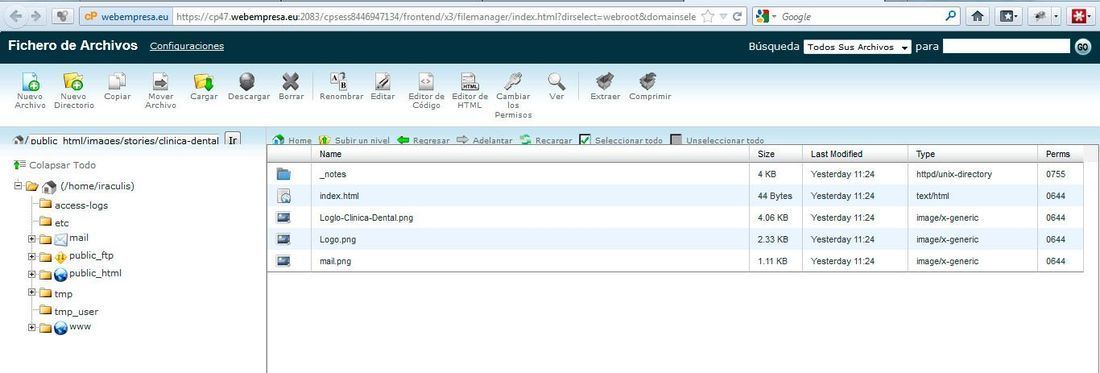Image resolution: width=1100 pixels, height=373 pixels.
Task: Click the Extraer archive icon
Action: tap(605, 82)
